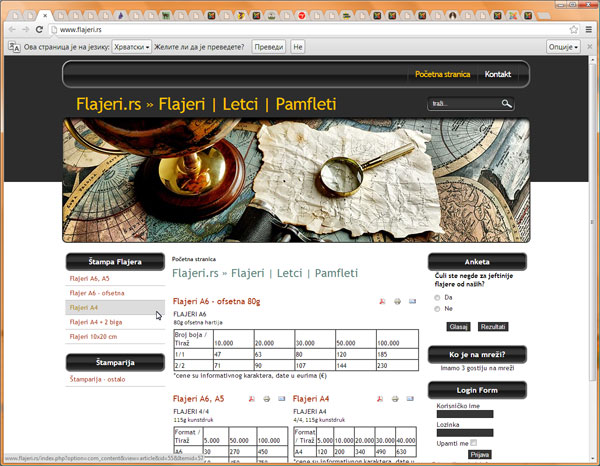Click the search magnifier icon in site header
This screenshot has width=600, height=466.
pos(507,103)
